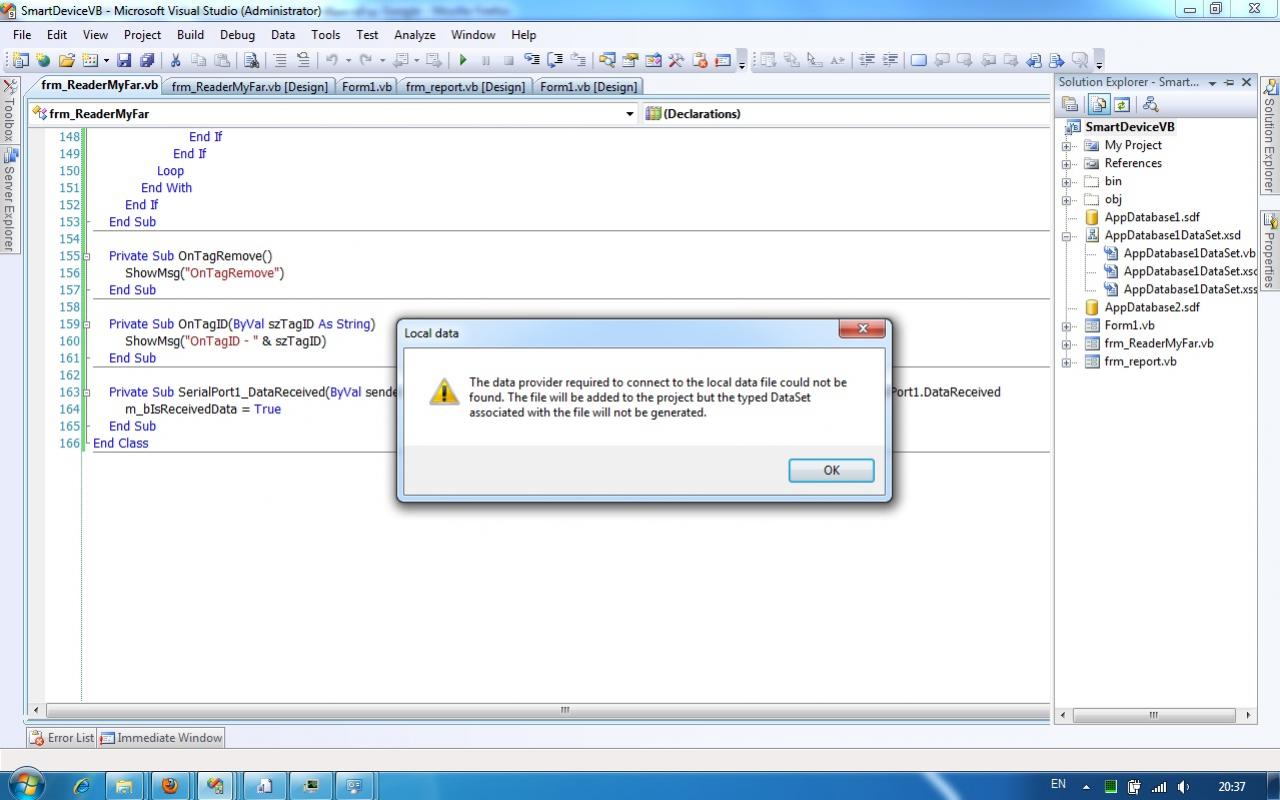This screenshot has height=800, width=1280.
Task: Click the New Project toolbar icon
Action: pyautogui.click(x=19, y=60)
